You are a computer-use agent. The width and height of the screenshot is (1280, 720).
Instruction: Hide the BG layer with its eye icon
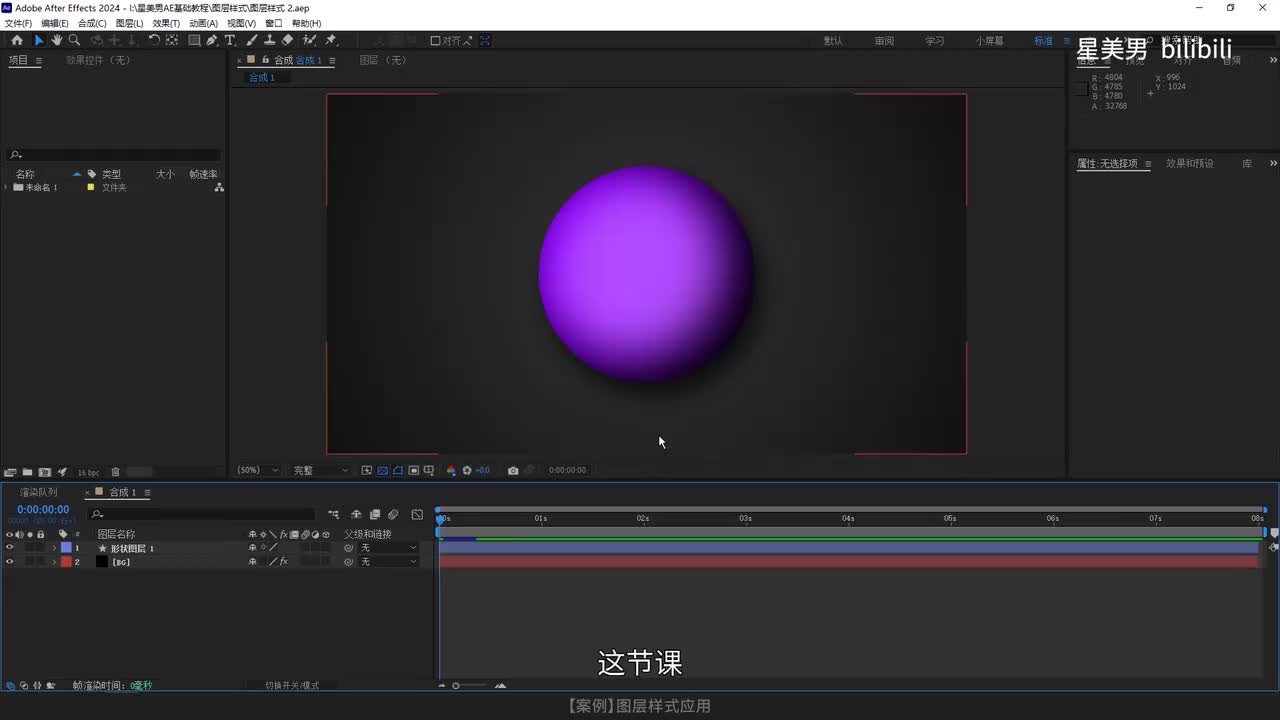(10, 562)
